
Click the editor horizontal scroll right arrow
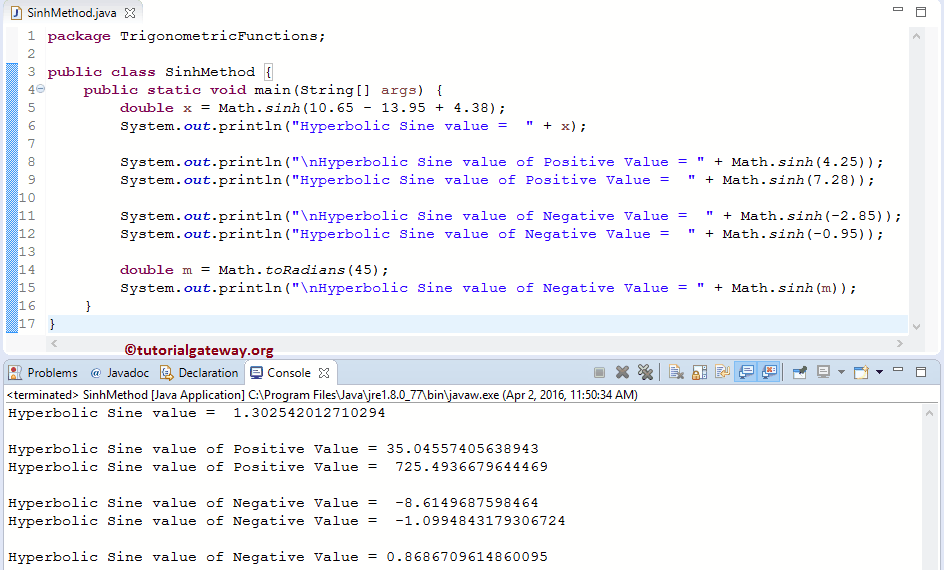(x=899, y=343)
